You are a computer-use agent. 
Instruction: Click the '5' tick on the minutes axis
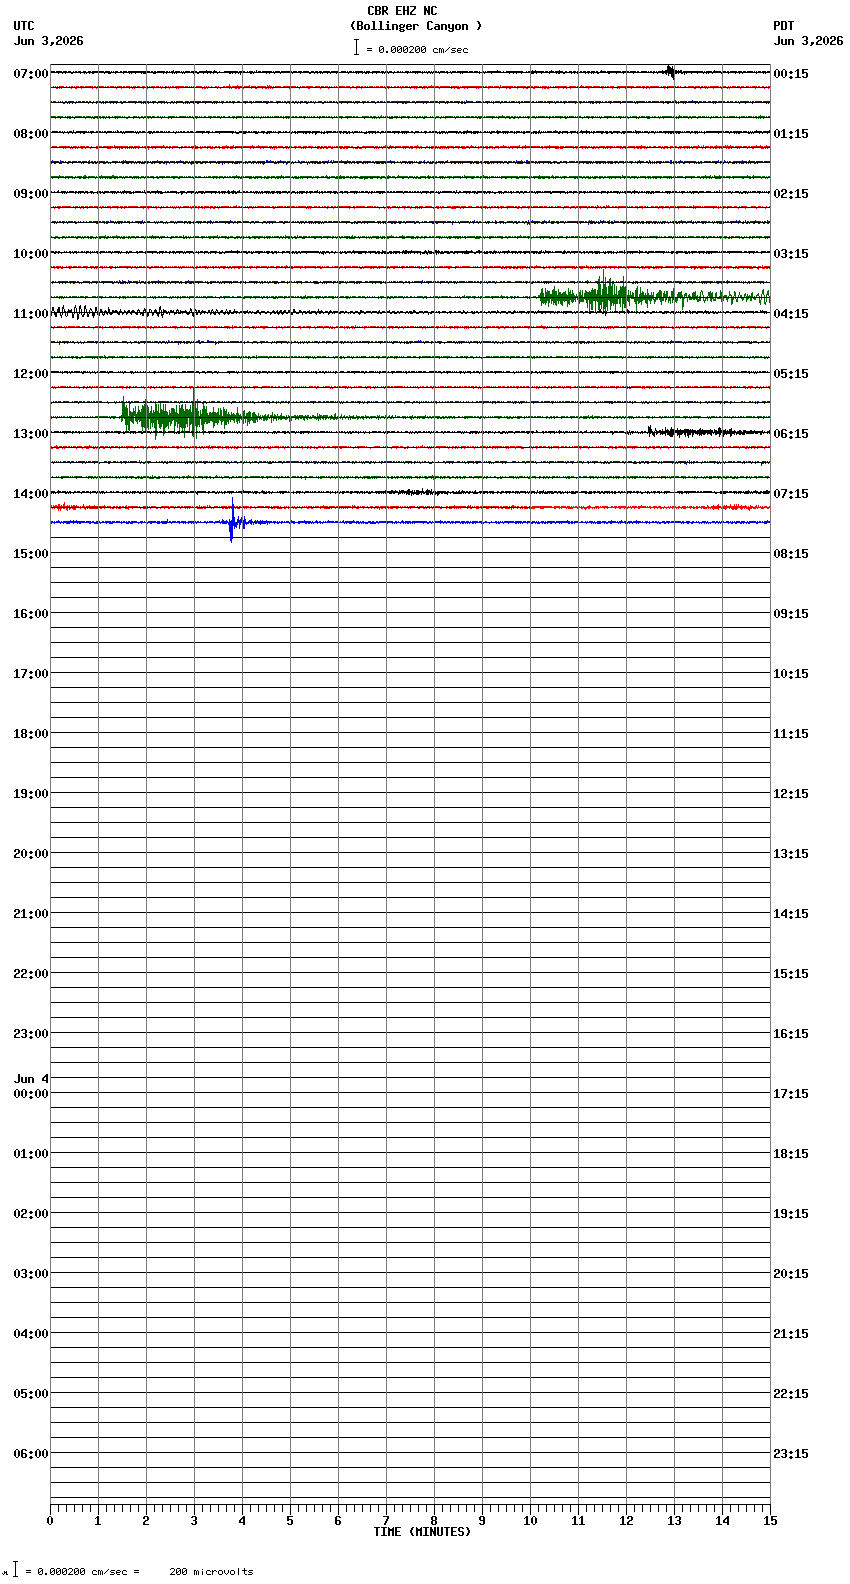pos(290,1521)
